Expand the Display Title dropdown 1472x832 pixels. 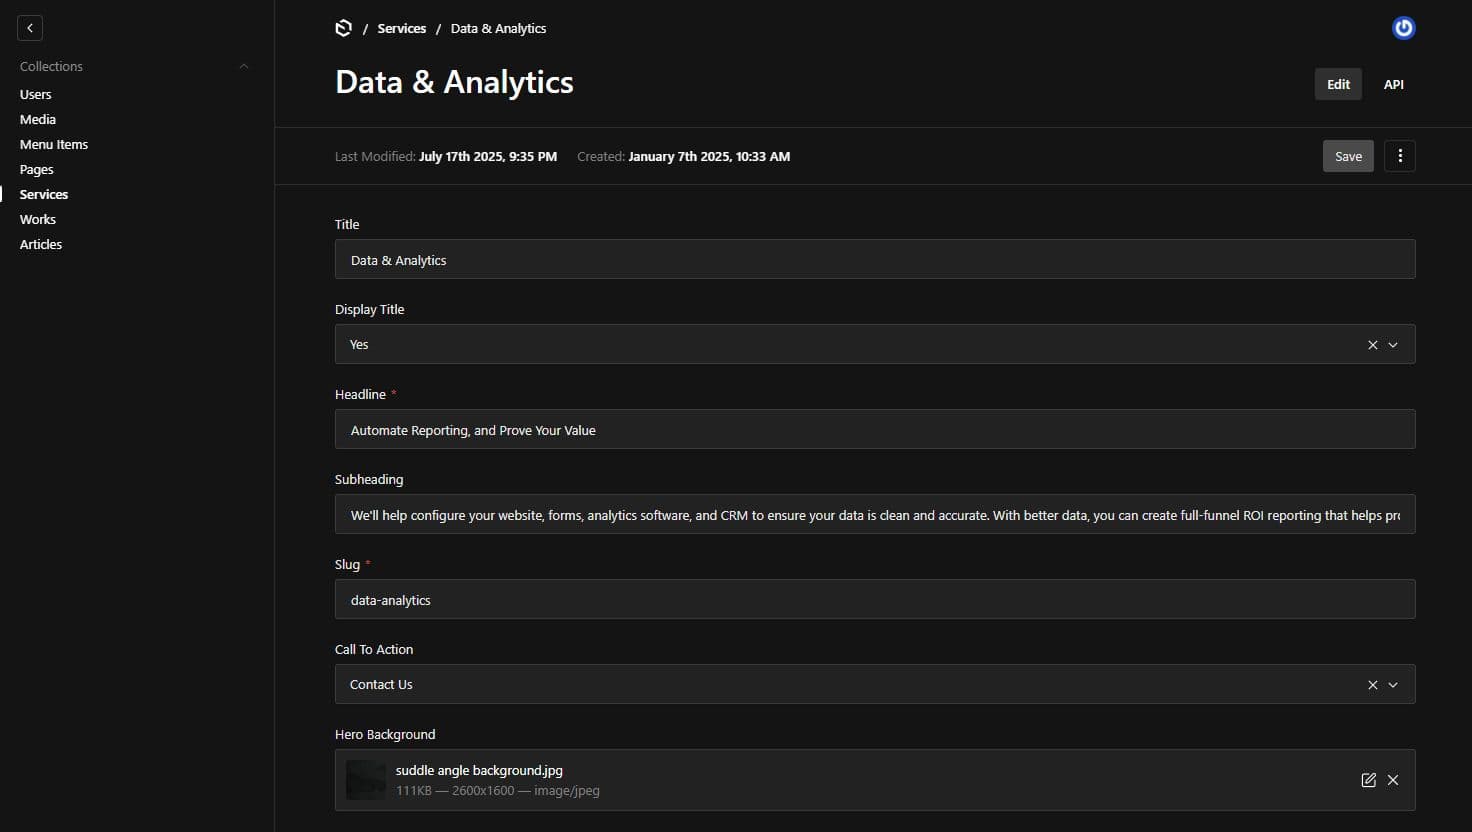click(1393, 345)
